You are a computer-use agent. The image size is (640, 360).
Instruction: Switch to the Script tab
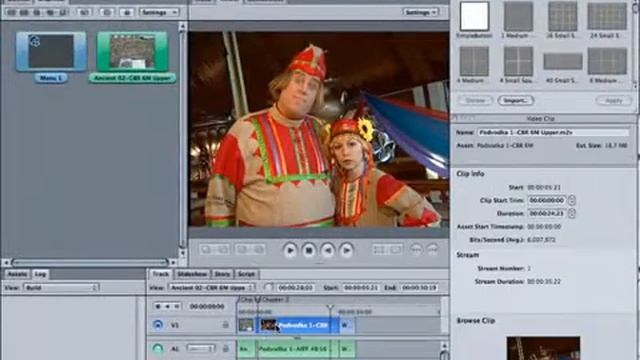coord(247,274)
